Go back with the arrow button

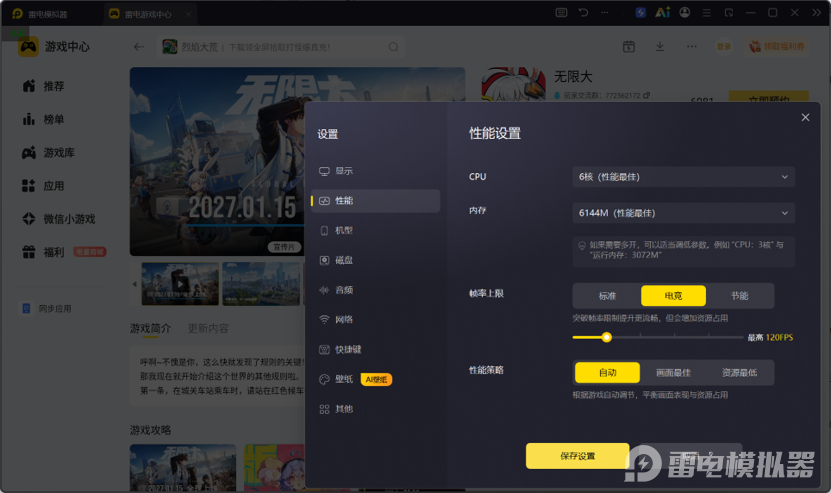(x=139, y=47)
